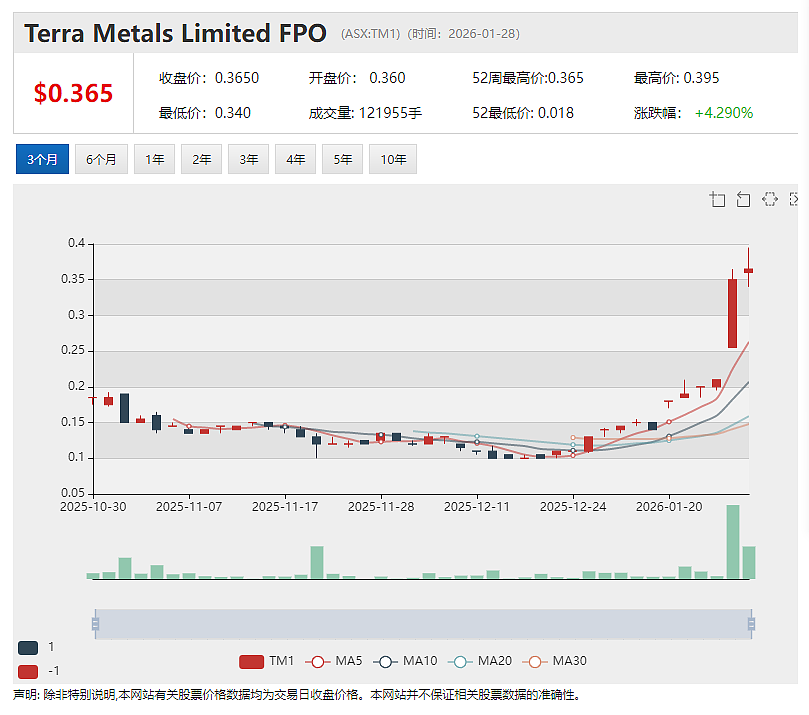Click the 2026-01-20 x-axis date label
The image size is (809, 715).
[669, 507]
